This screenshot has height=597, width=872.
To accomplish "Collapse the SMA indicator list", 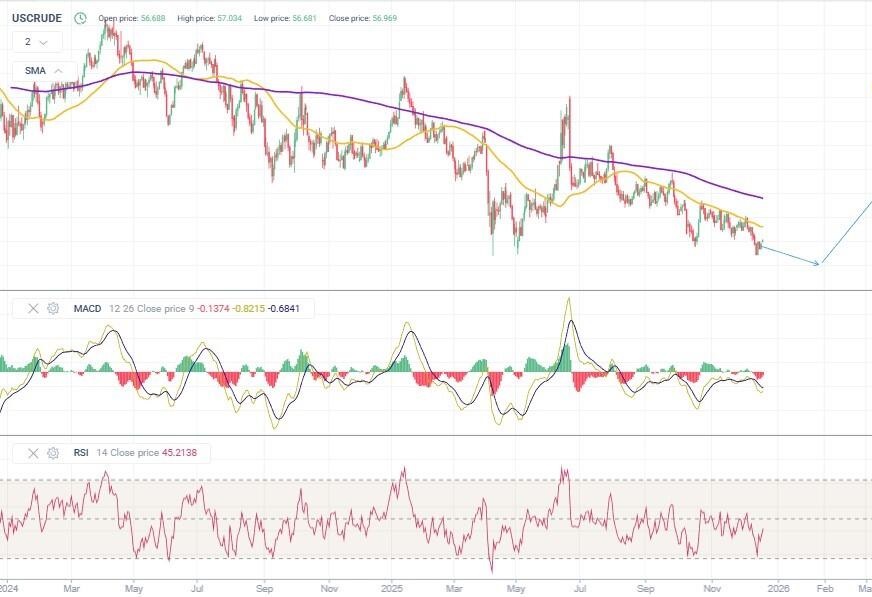I will point(58,71).
